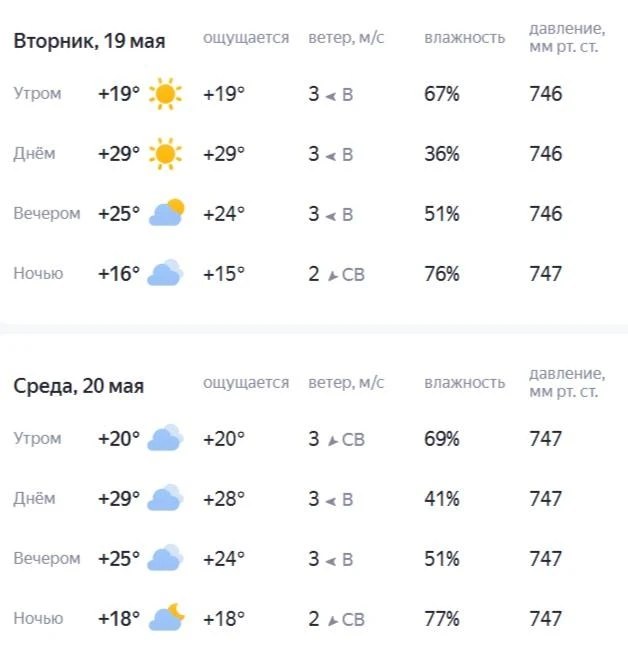Click the +29° temperature for Tuesday Днём

click(x=119, y=154)
